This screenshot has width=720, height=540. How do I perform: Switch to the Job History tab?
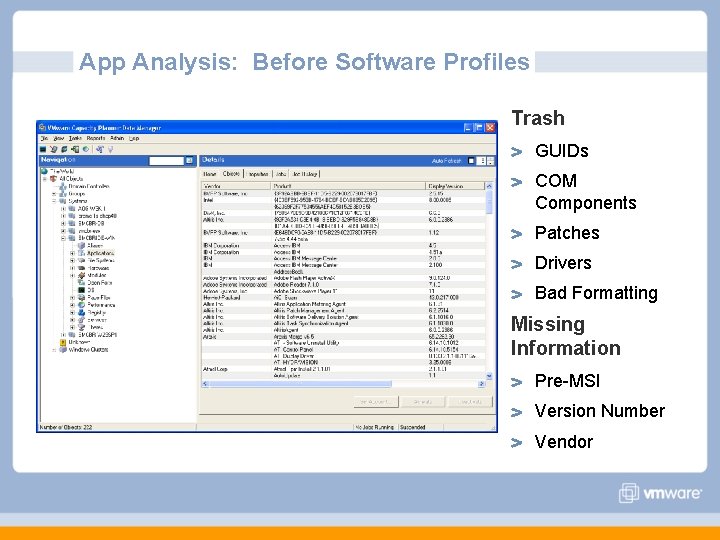304,174
